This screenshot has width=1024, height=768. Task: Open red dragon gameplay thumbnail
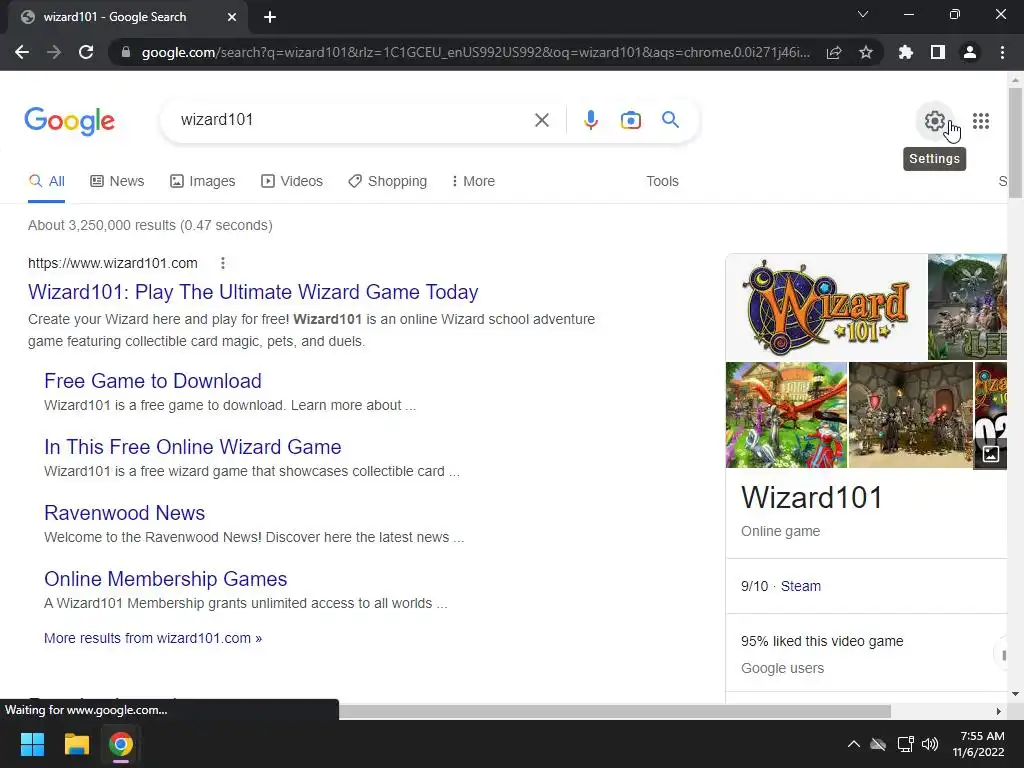tap(786, 415)
